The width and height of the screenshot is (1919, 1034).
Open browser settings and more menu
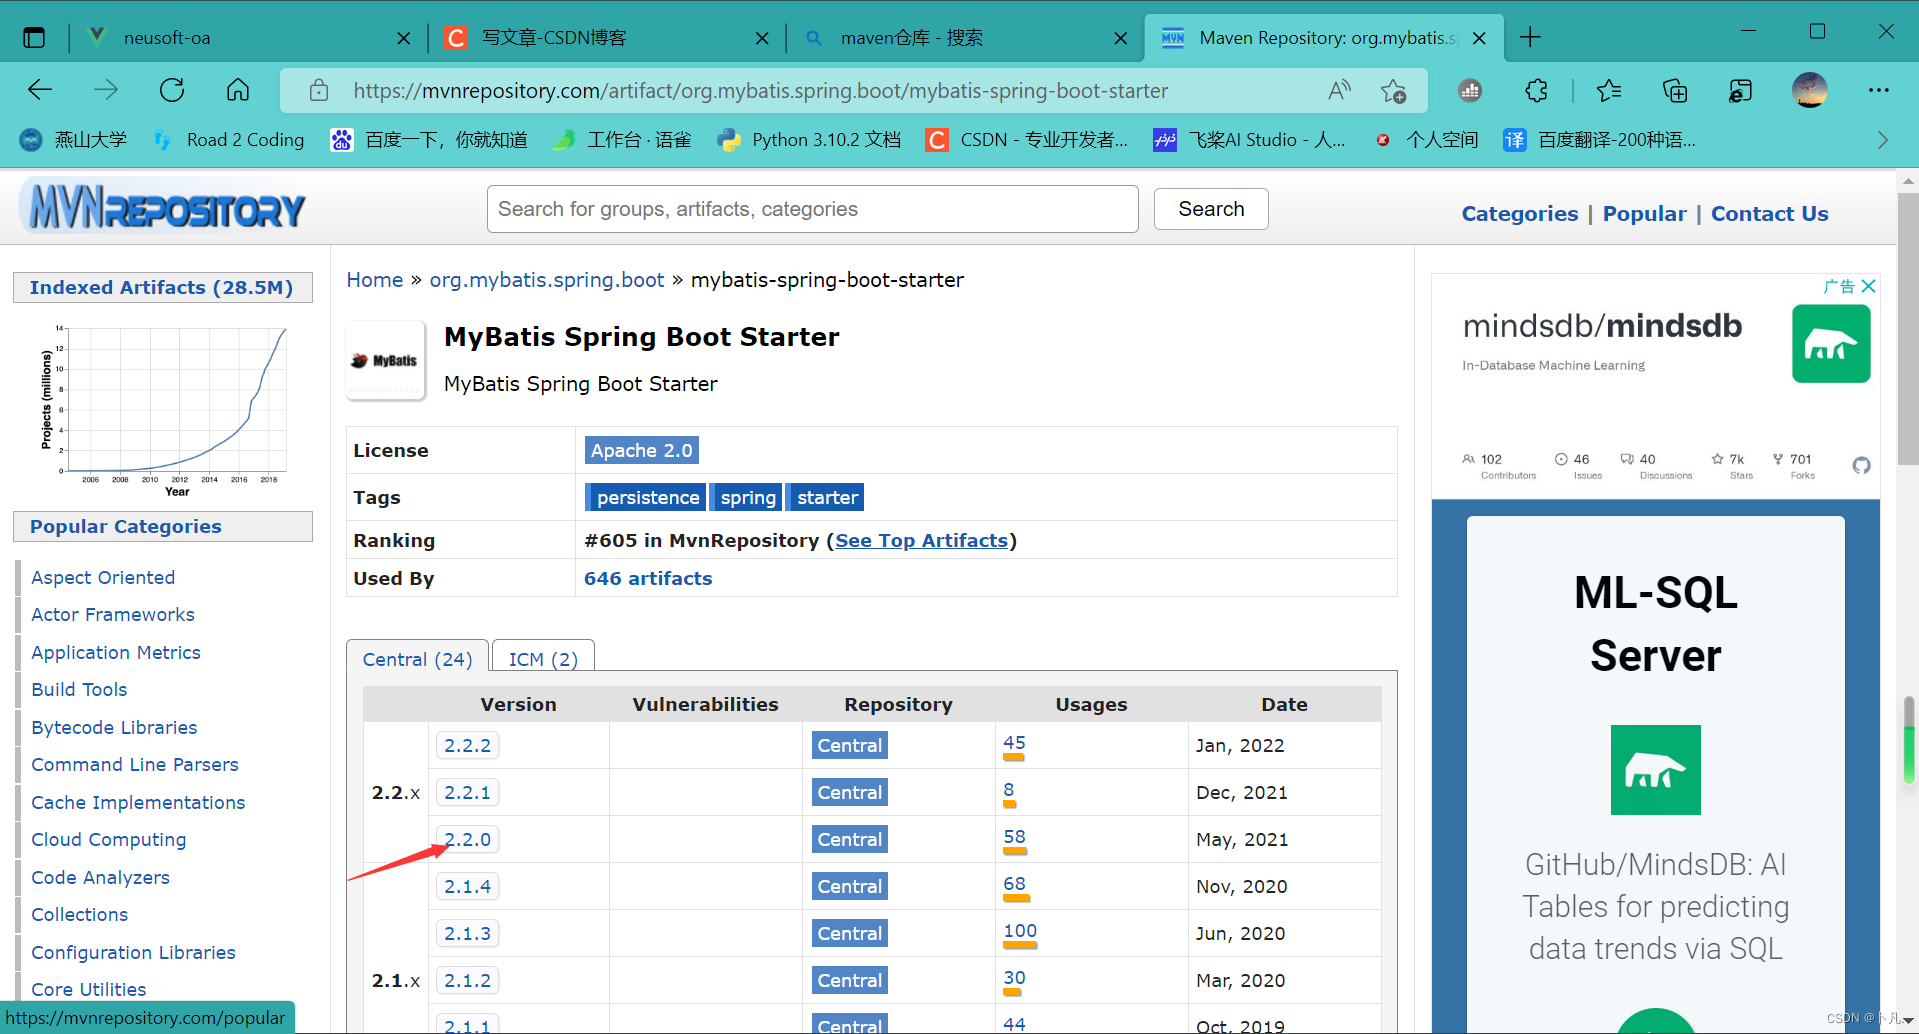click(1879, 90)
